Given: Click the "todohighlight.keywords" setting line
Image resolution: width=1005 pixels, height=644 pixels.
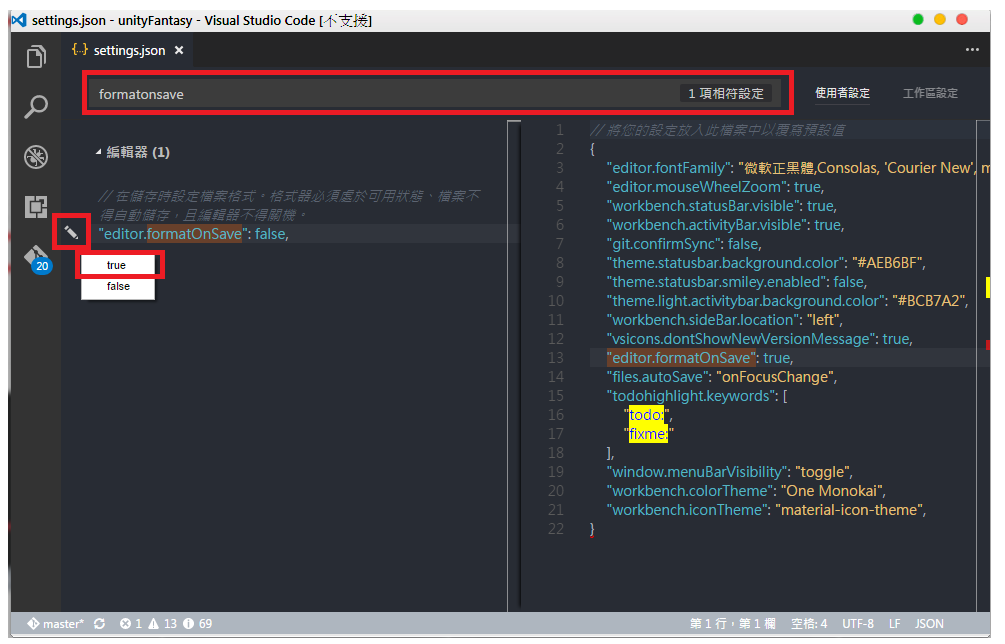Looking at the screenshot, I should click(x=697, y=395).
